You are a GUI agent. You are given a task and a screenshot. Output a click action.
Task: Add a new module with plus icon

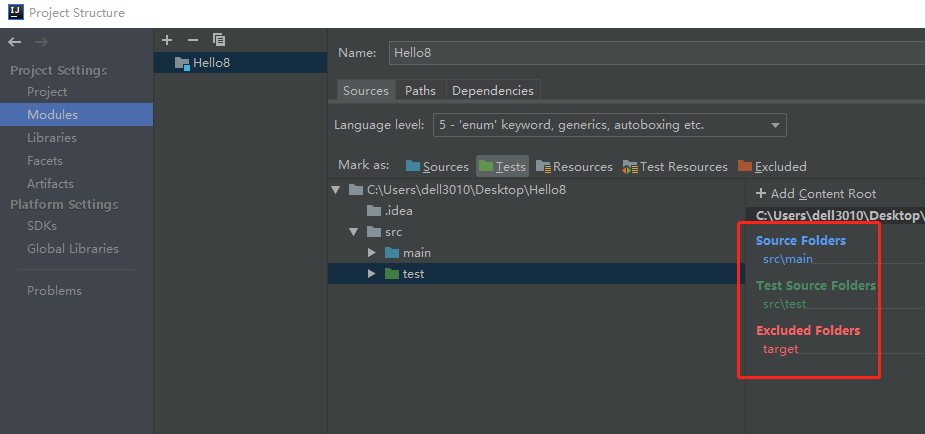[167, 40]
